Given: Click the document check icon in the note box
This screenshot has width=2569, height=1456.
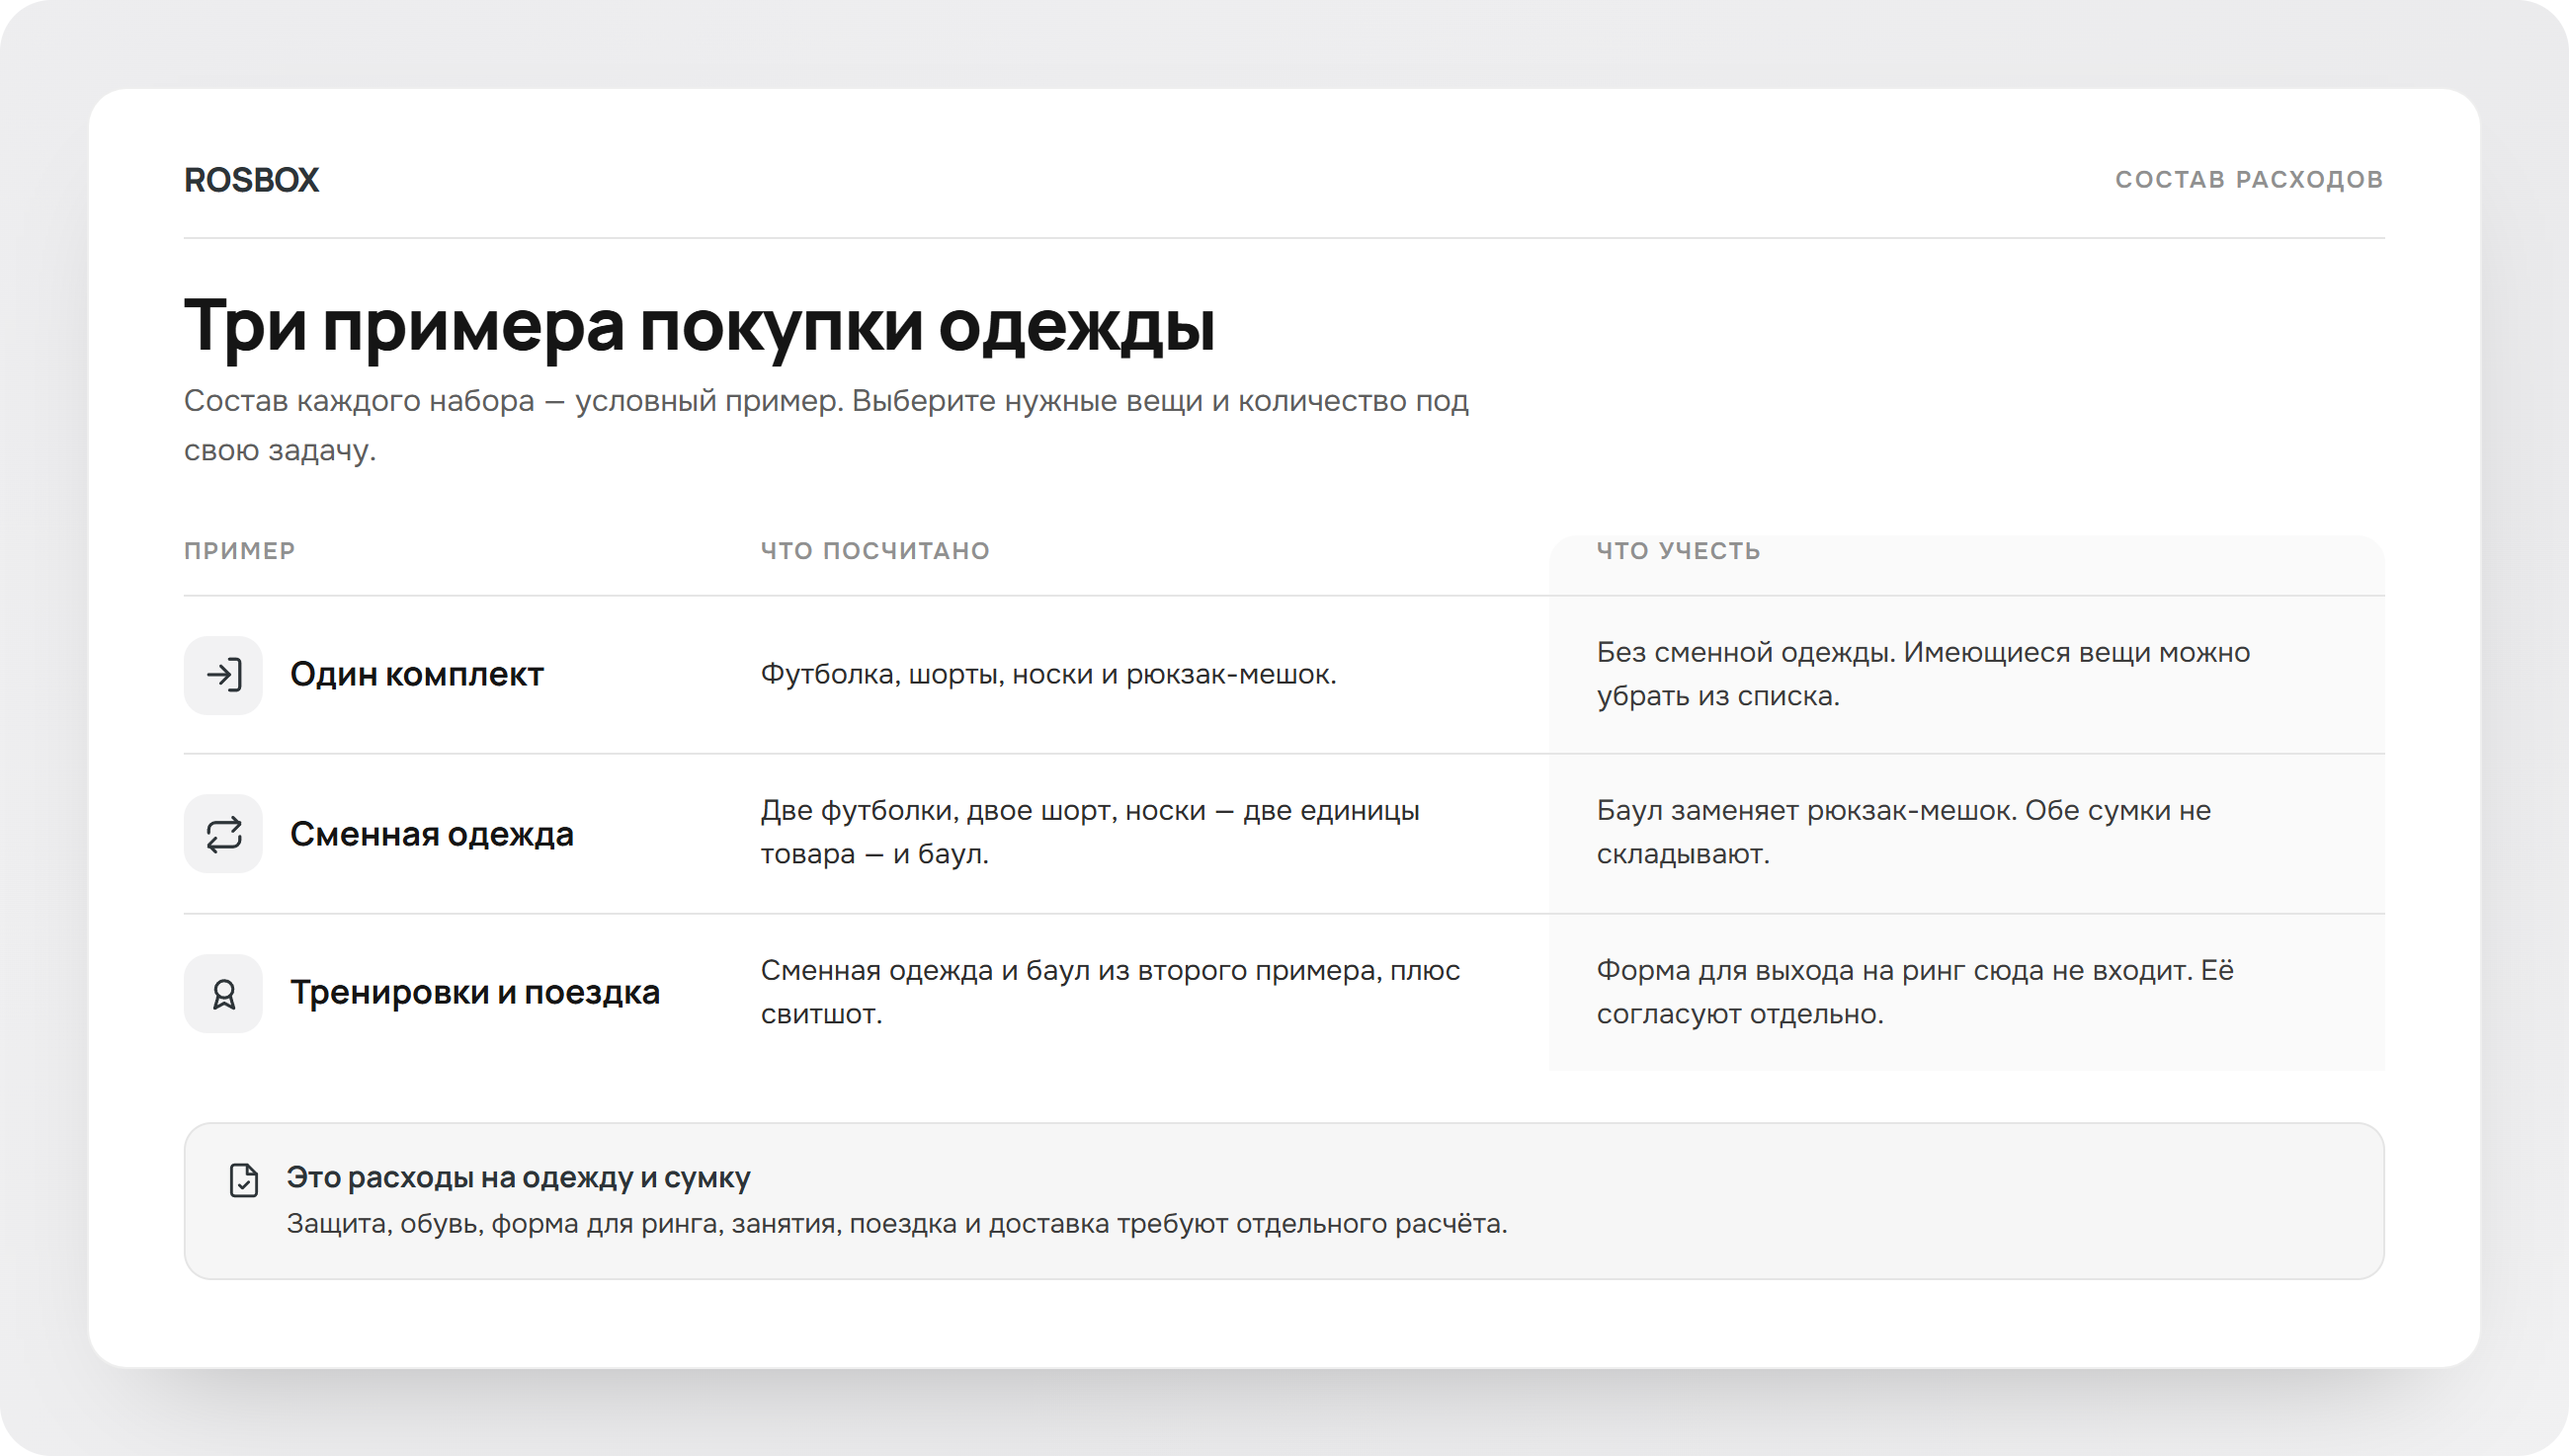Looking at the screenshot, I should 243,1180.
